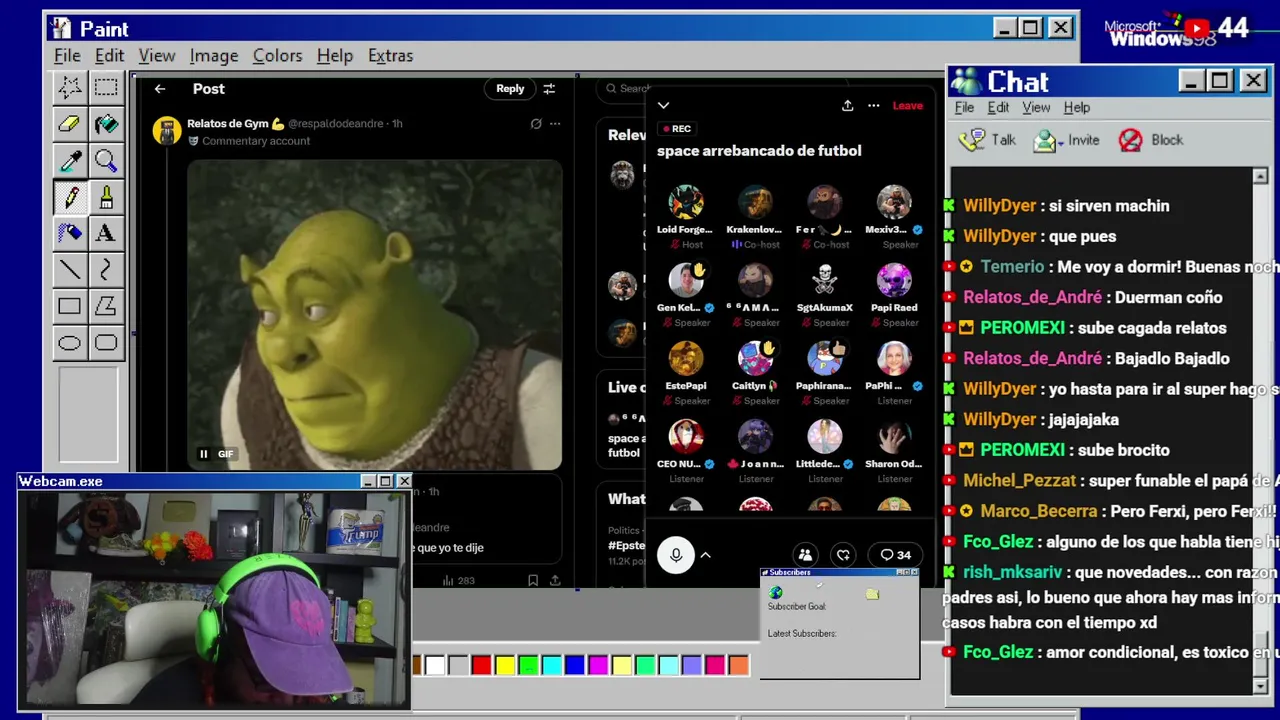Pick the red color swatch in the palette
1280x720 pixels.
(x=482, y=665)
